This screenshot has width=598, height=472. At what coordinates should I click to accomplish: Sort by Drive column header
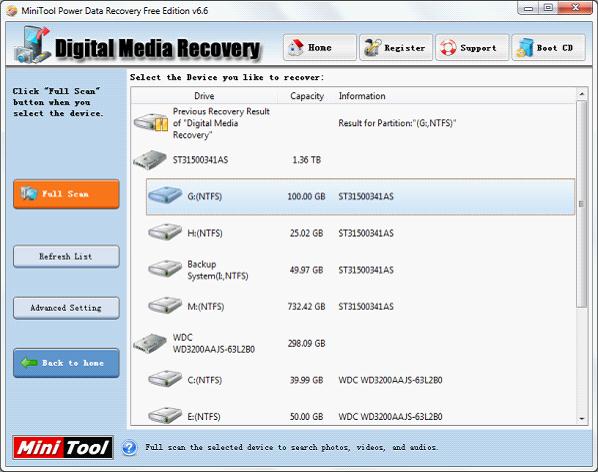(204, 96)
